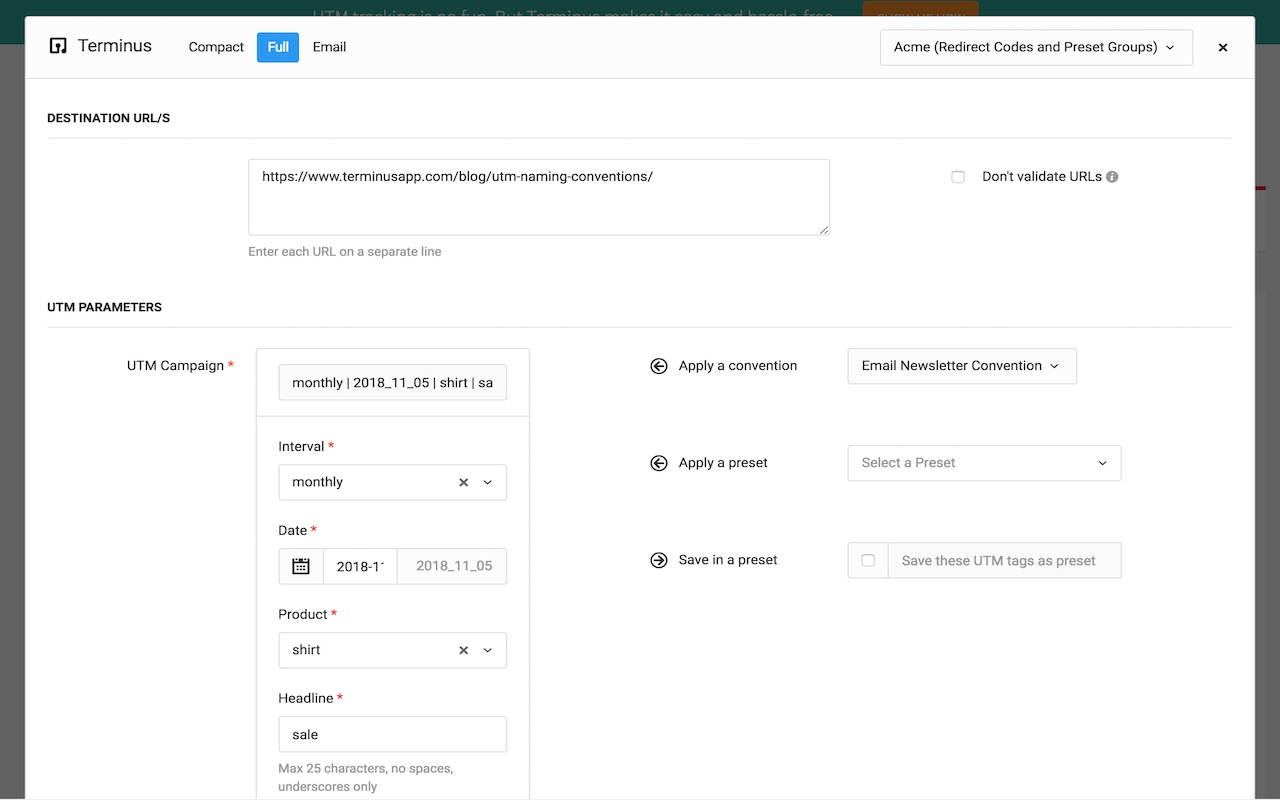Select the Full view tab
This screenshot has width=1280, height=800.
278,47
